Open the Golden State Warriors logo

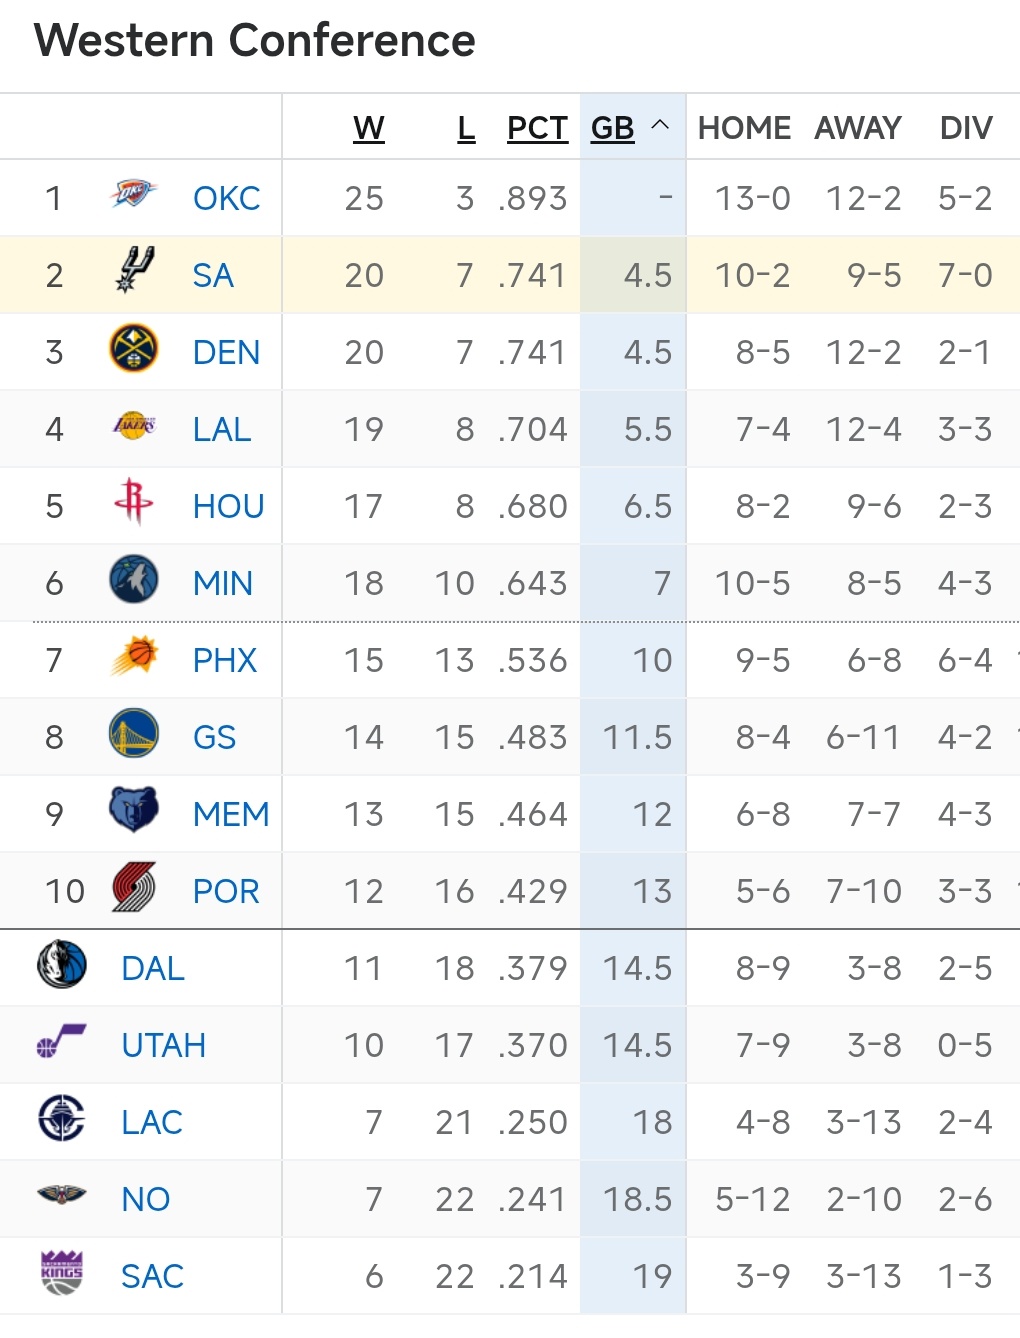[133, 734]
